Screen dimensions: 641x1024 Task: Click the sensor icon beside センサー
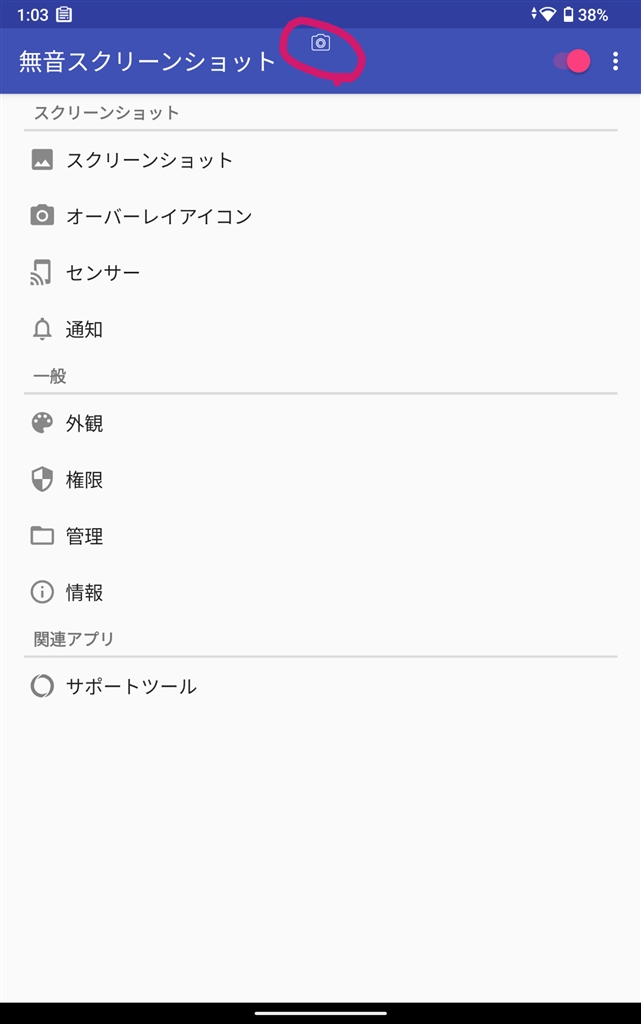(41, 272)
